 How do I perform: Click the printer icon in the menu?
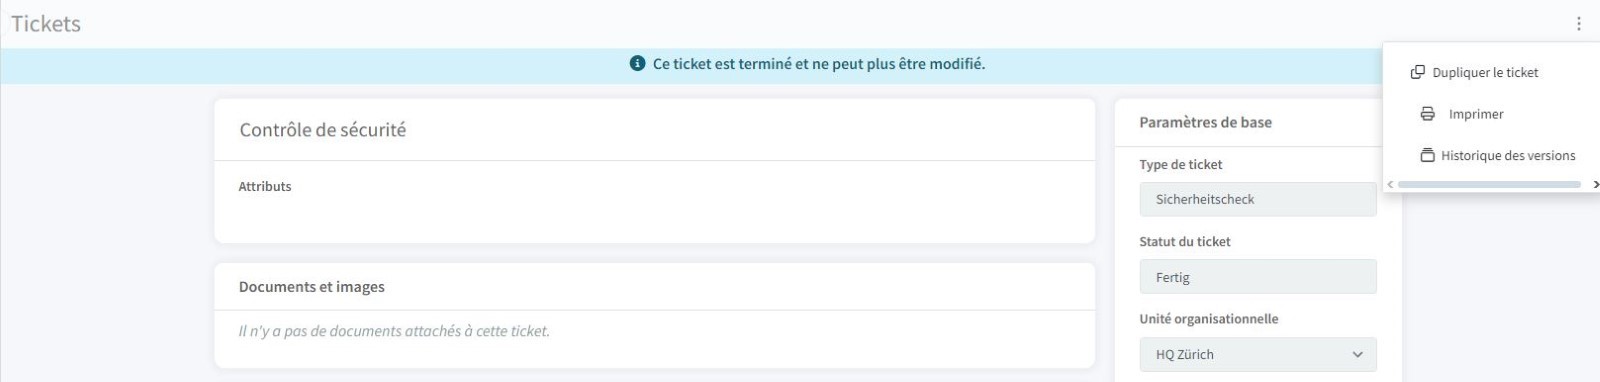coord(1427,114)
